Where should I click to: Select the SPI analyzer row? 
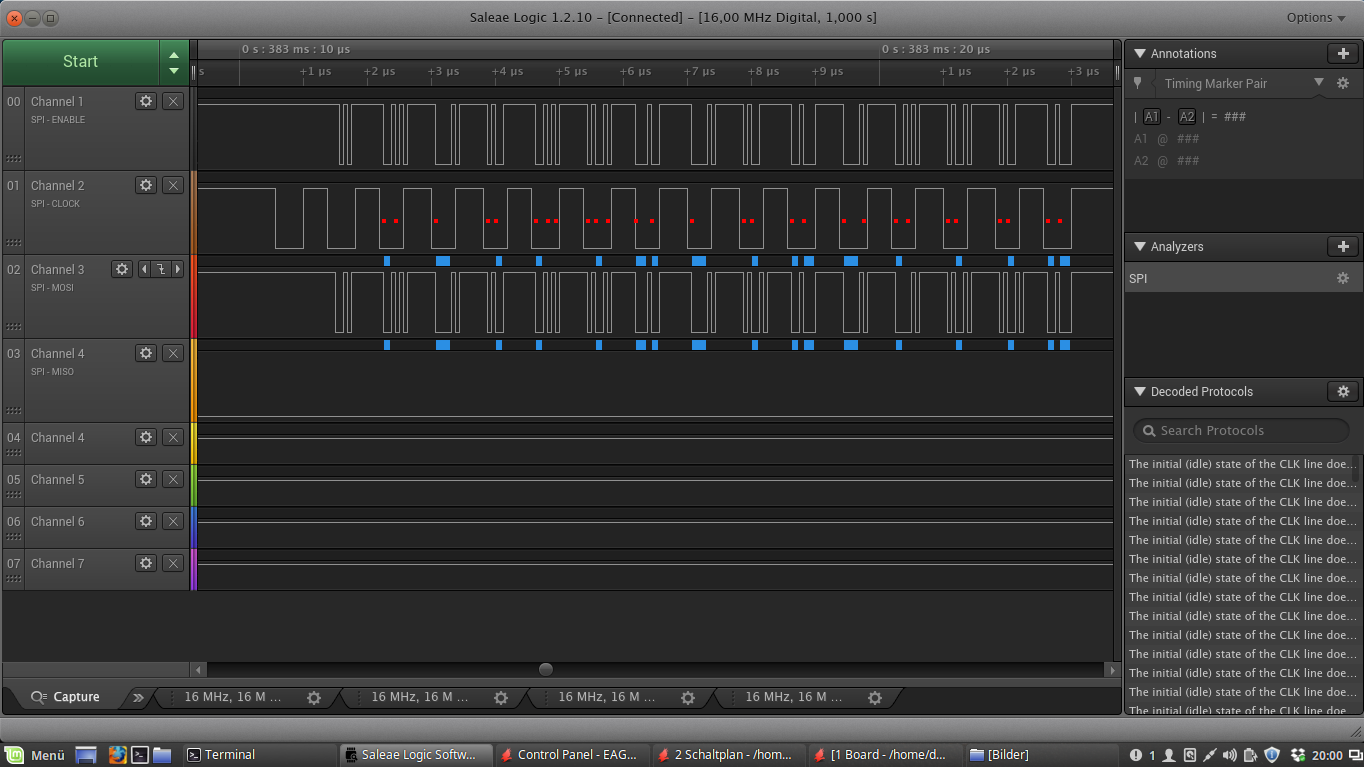[1243, 278]
